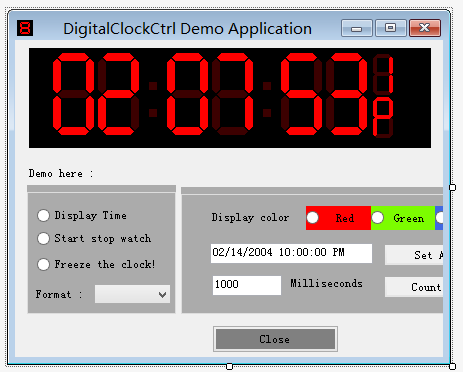
Task: Pick the Green display color option
Action: [x=403, y=218]
